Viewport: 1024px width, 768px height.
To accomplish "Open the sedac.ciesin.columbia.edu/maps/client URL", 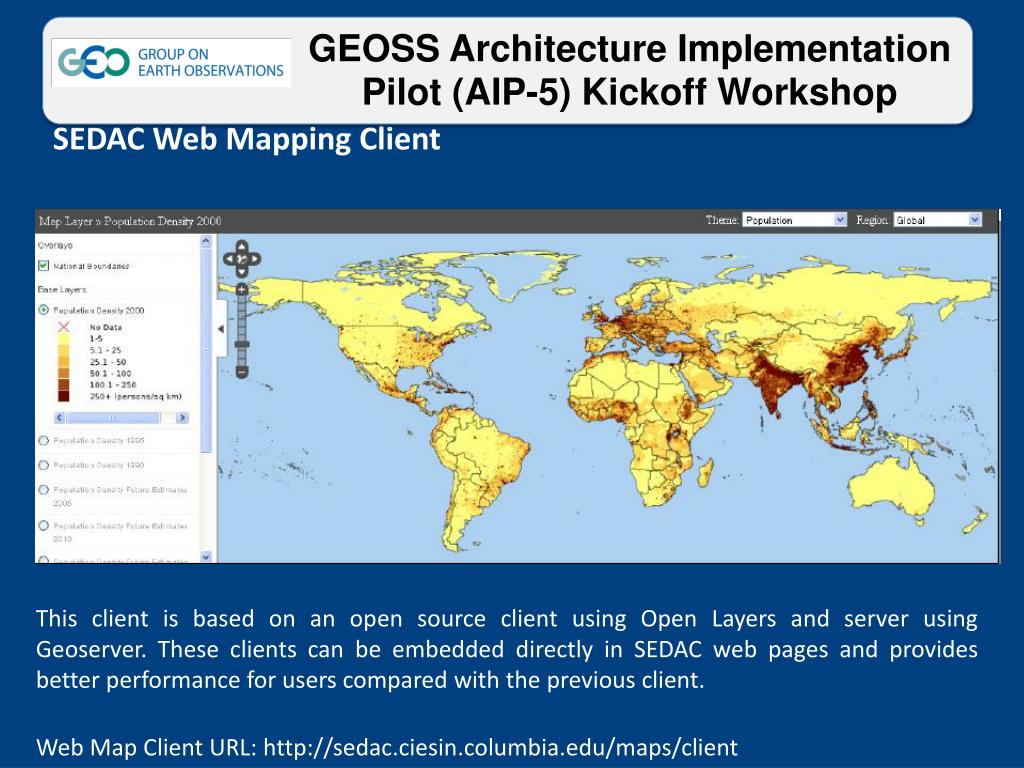I will (x=500, y=746).
